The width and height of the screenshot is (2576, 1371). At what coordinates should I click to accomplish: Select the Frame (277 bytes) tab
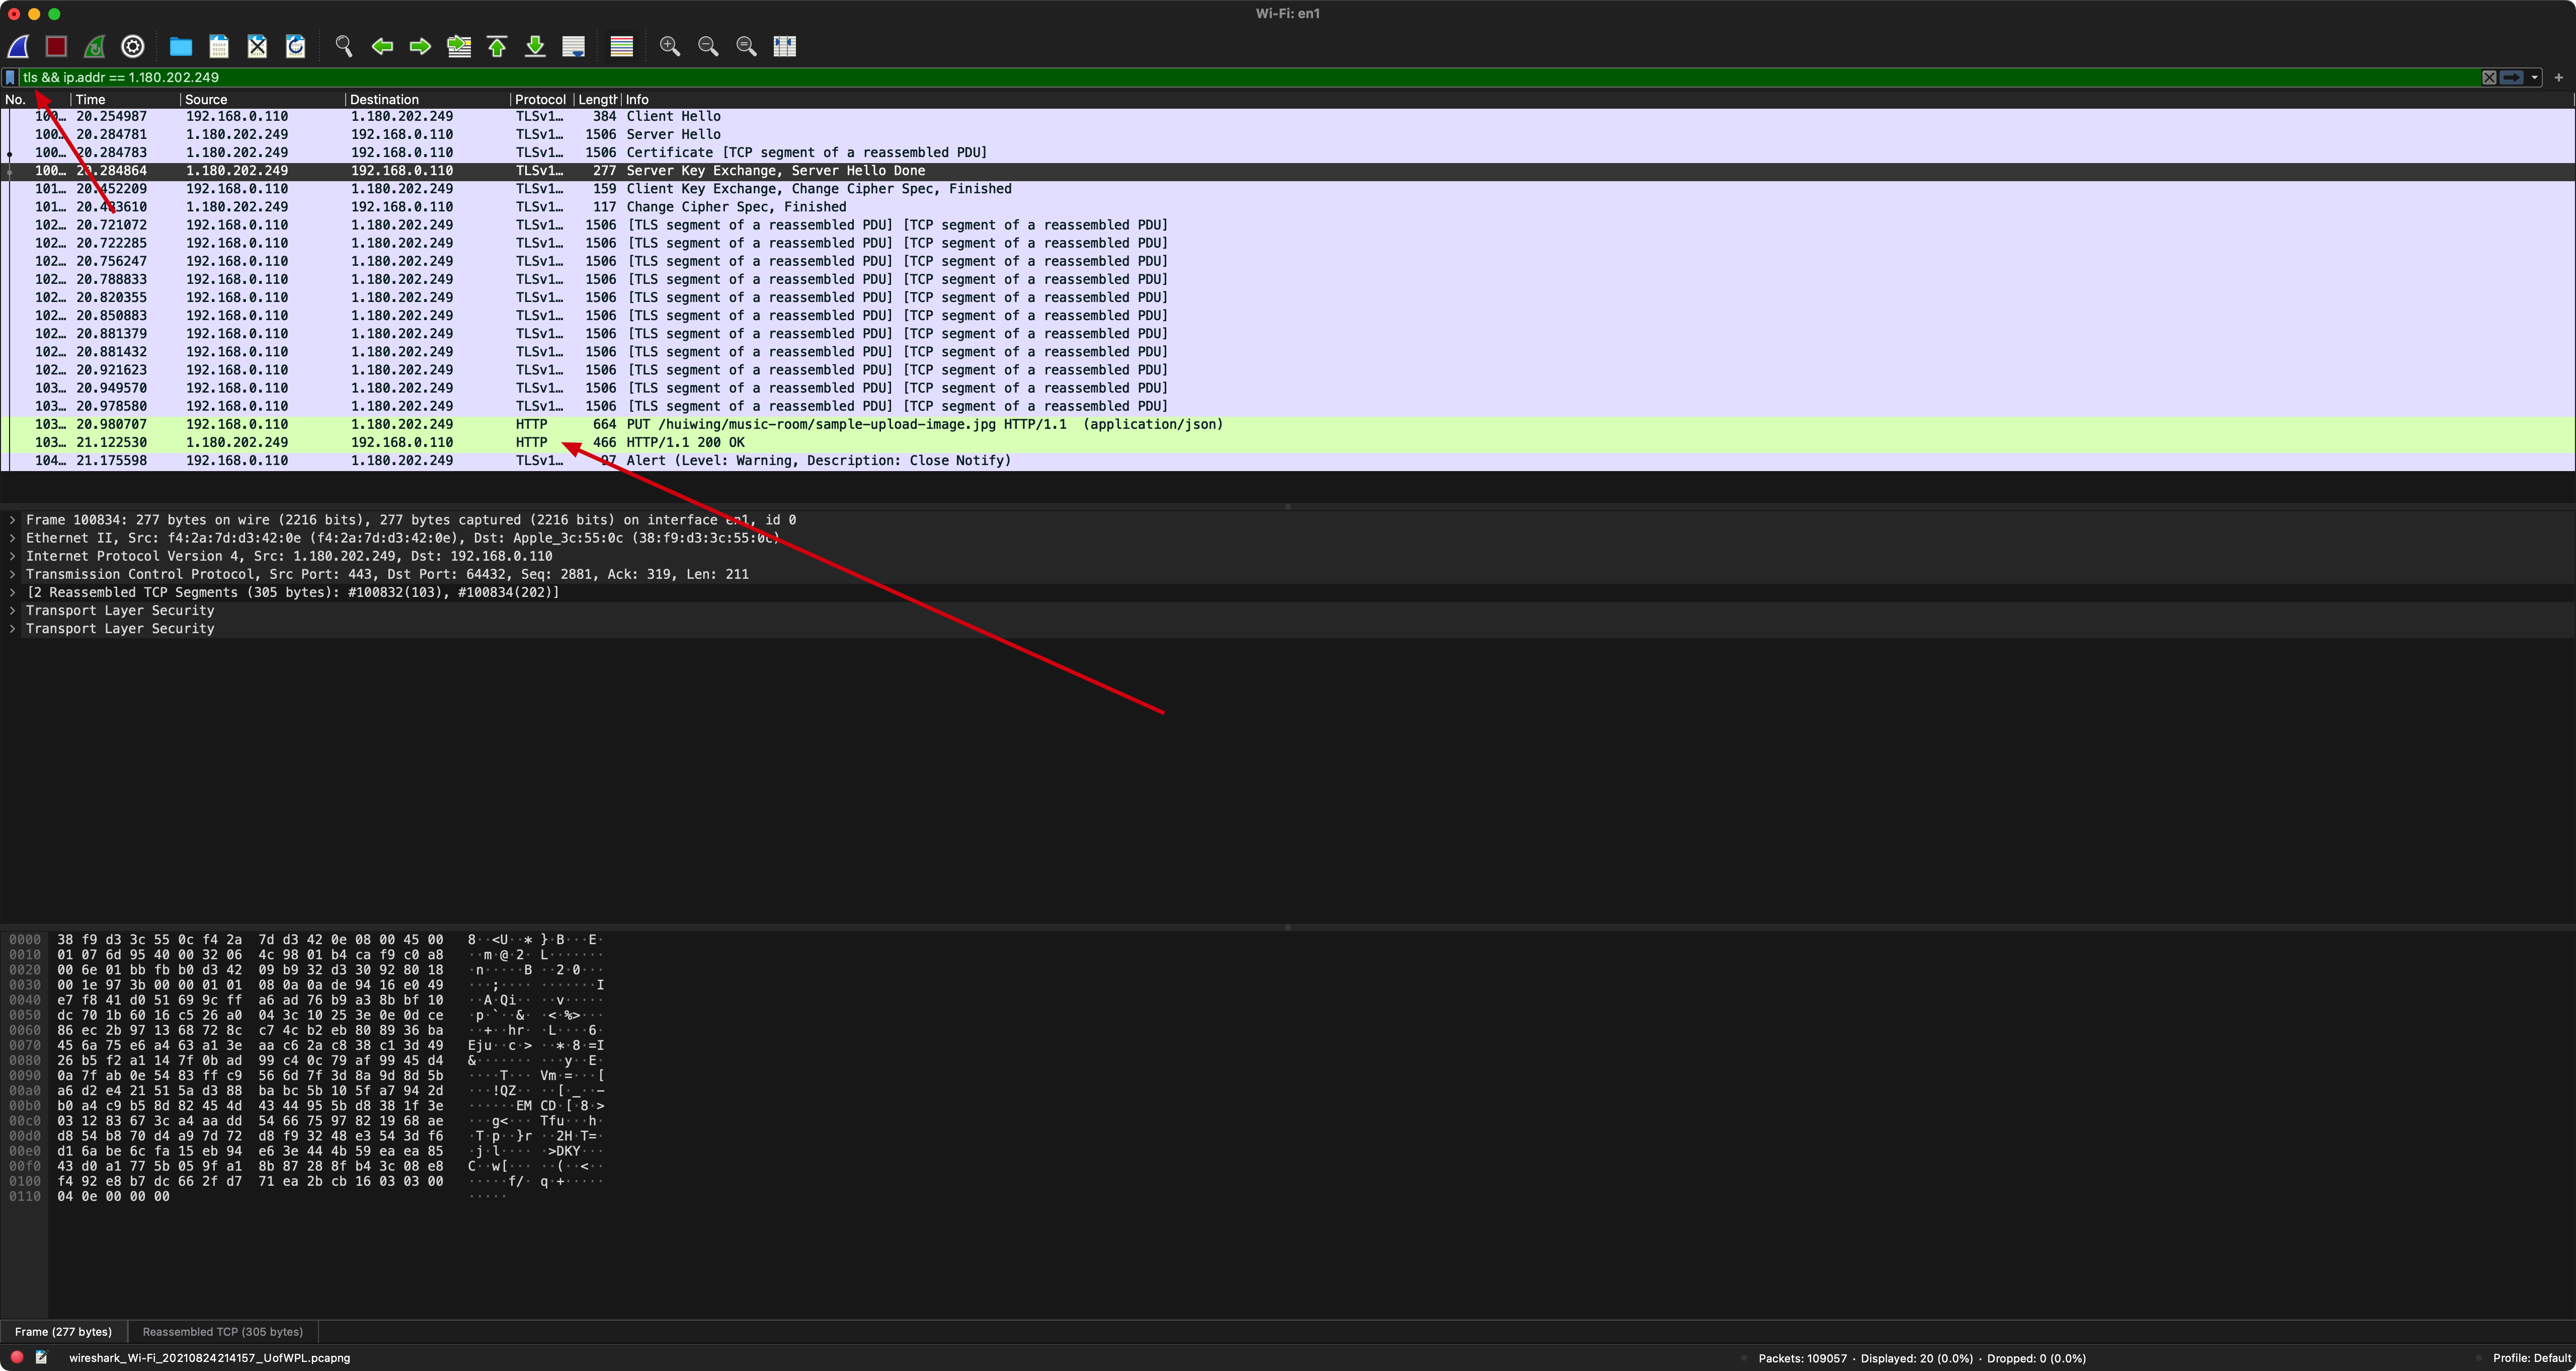(x=63, y=1331)
